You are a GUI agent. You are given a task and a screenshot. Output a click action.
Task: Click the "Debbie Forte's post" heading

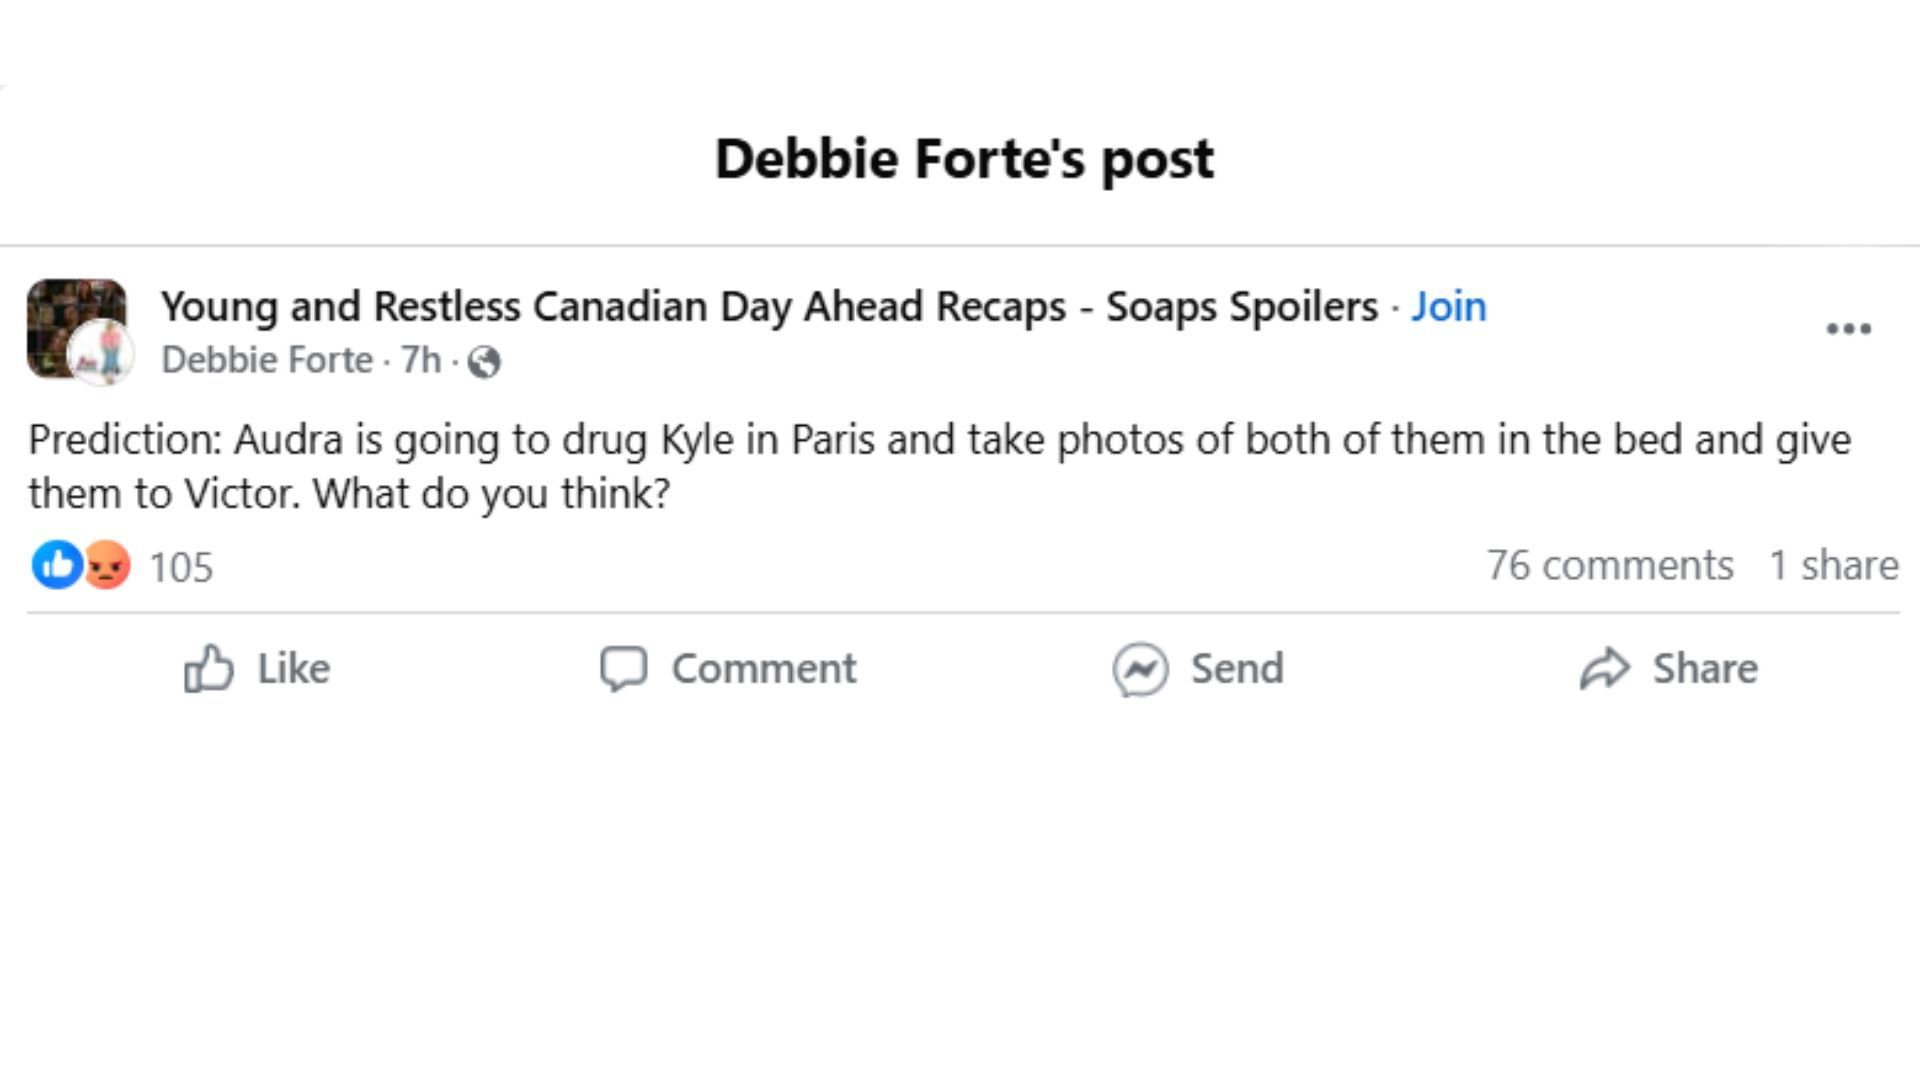(964, 159)
